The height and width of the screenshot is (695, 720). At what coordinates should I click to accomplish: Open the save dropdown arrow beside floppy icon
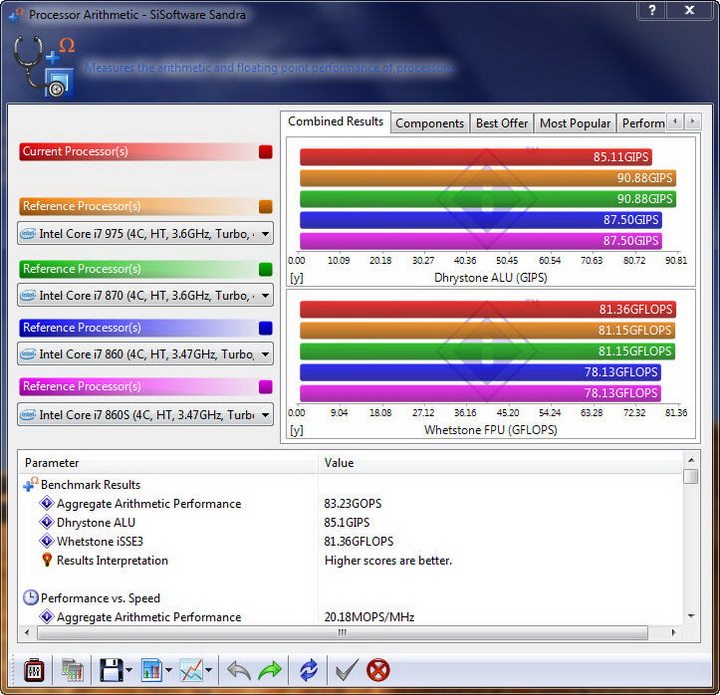[129, 671]
